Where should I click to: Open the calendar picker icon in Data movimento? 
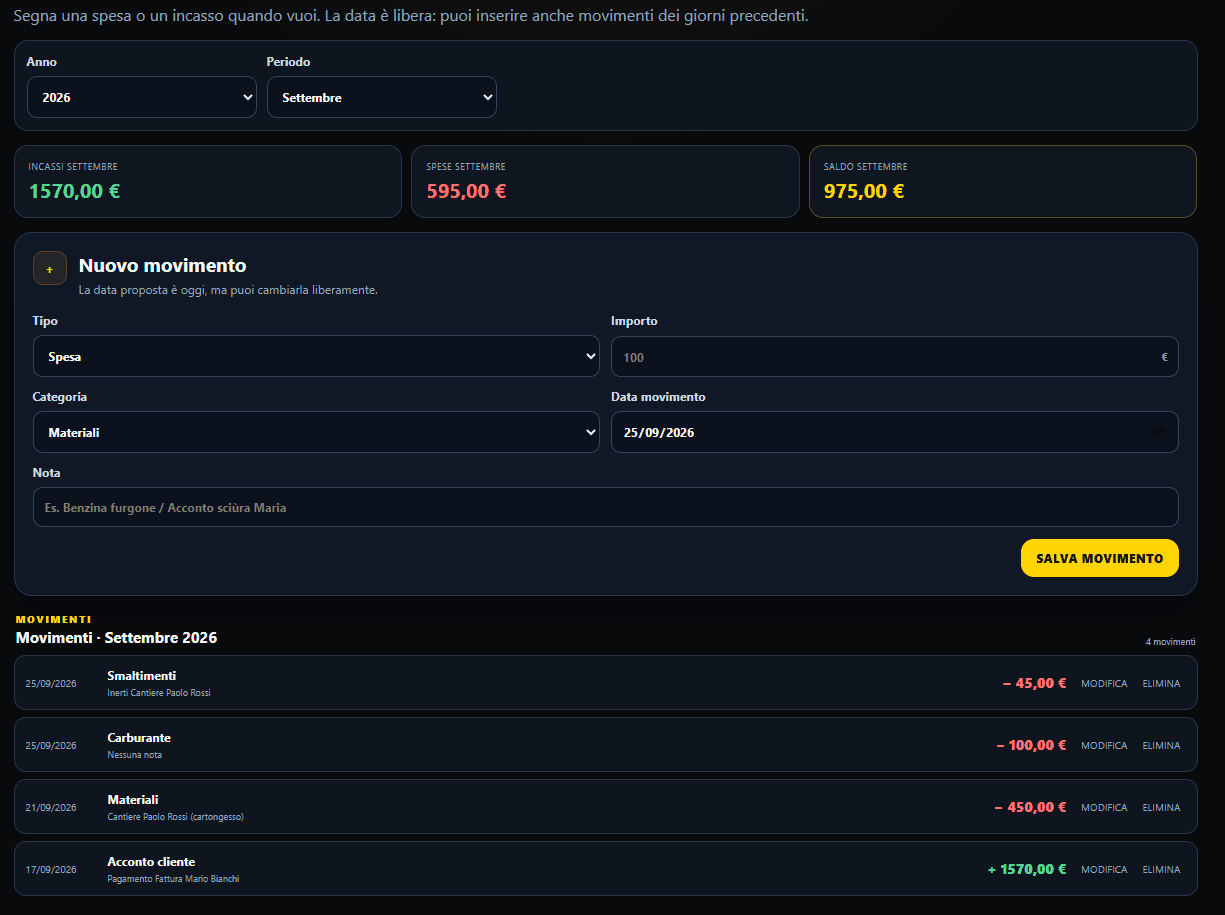point(1159,433)
